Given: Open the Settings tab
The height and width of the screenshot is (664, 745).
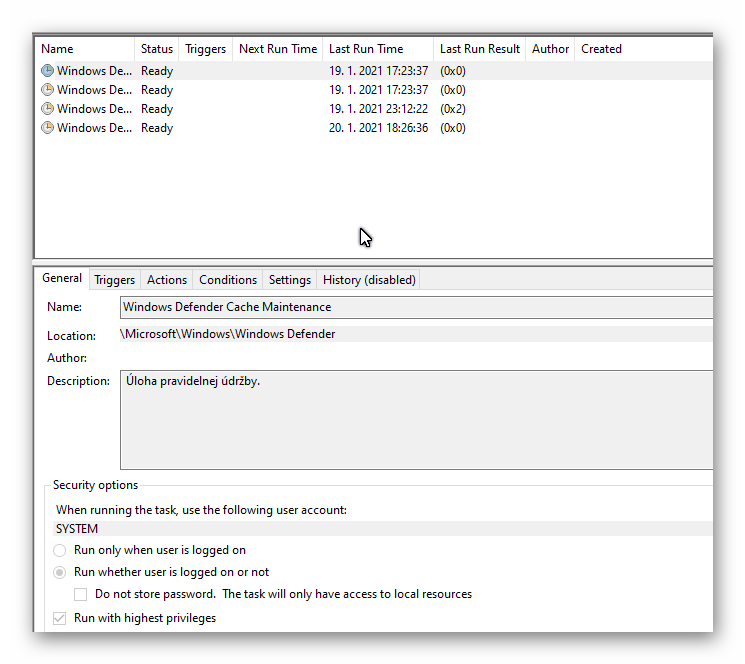Looking at the screenshot, I should point(290,280).
